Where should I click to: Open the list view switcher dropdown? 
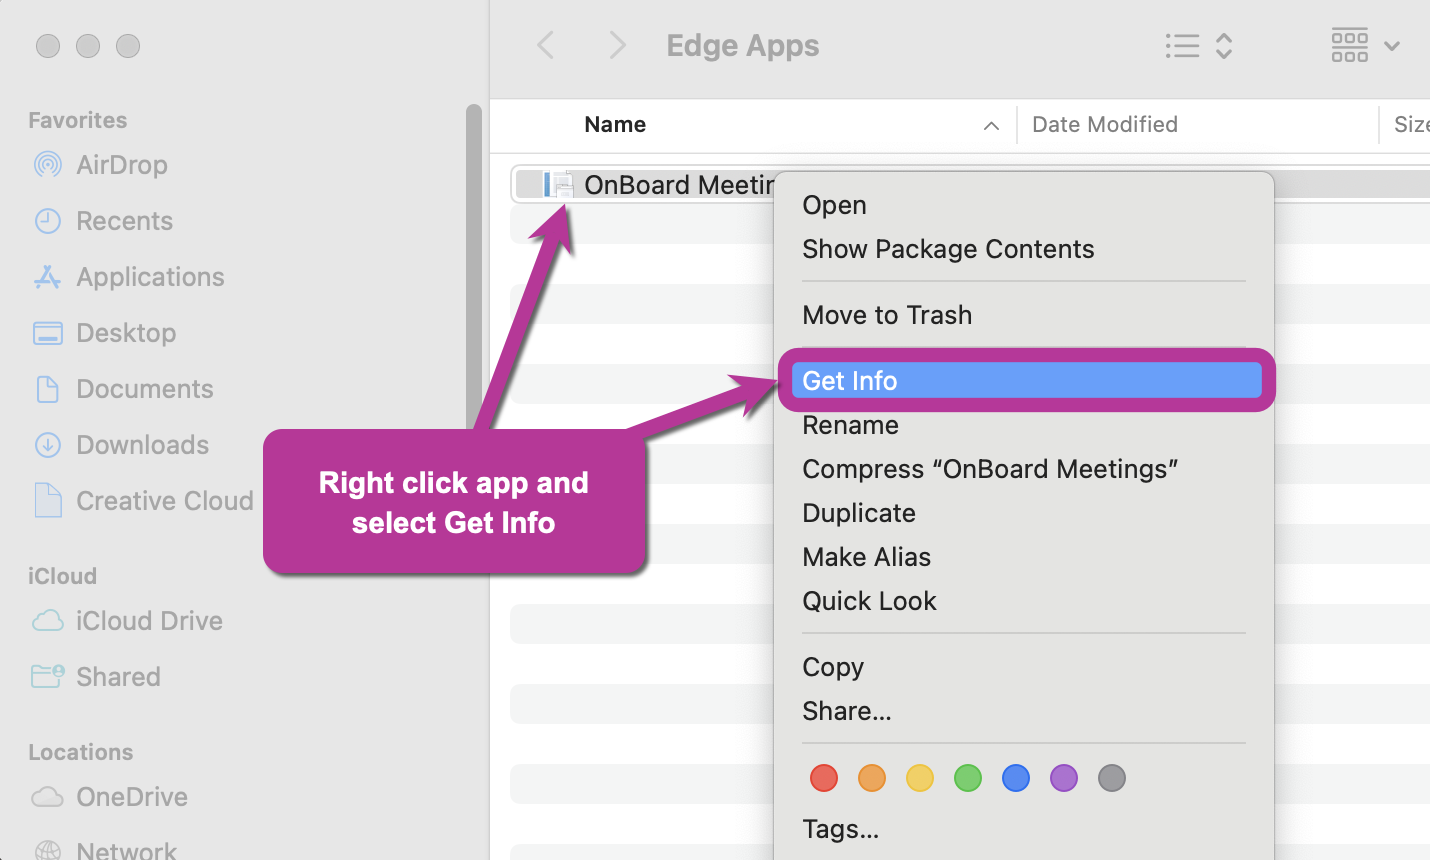coord(1198,46)
